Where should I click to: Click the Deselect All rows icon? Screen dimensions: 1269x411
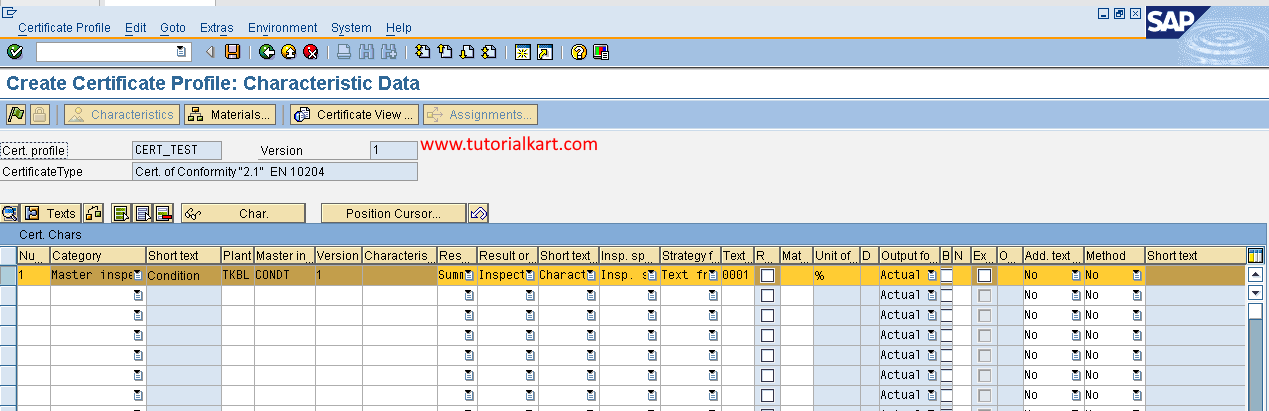coord(143,213)
